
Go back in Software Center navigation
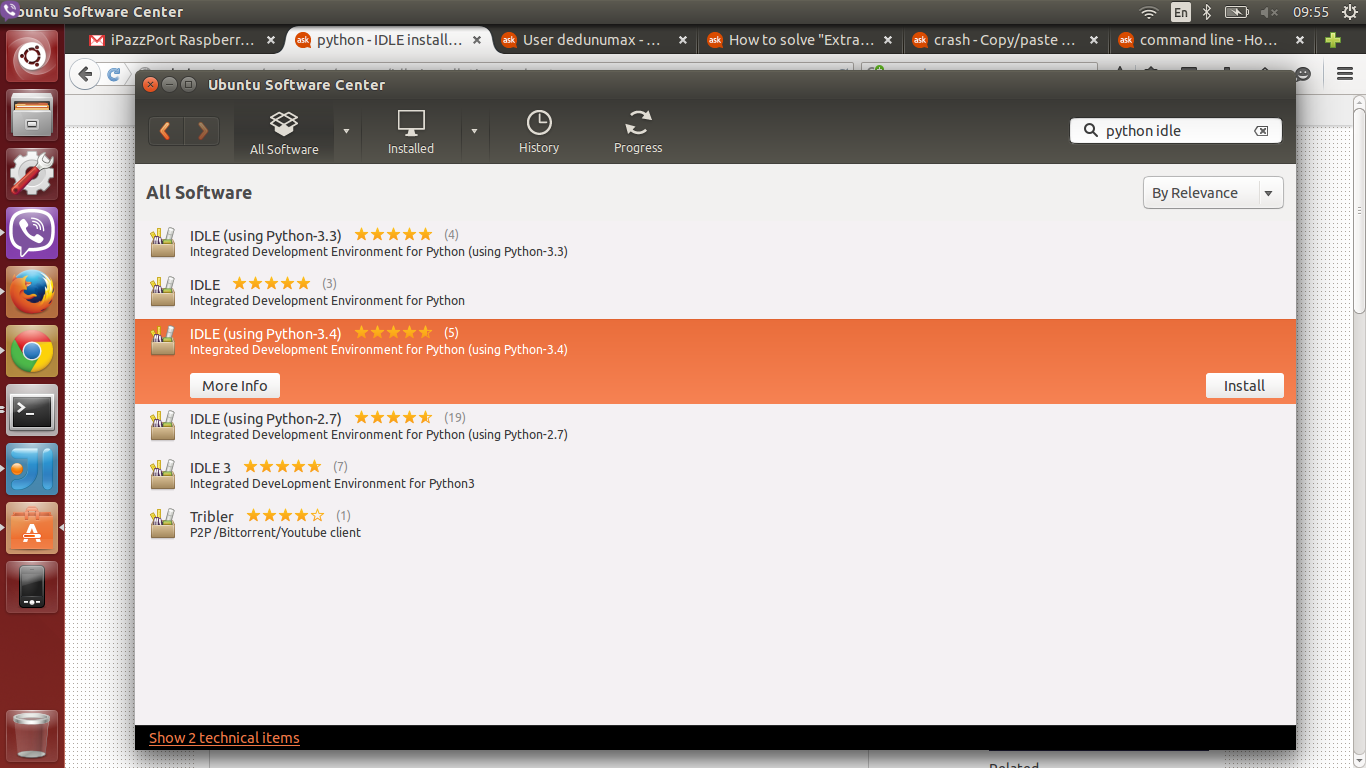point(166,131)
